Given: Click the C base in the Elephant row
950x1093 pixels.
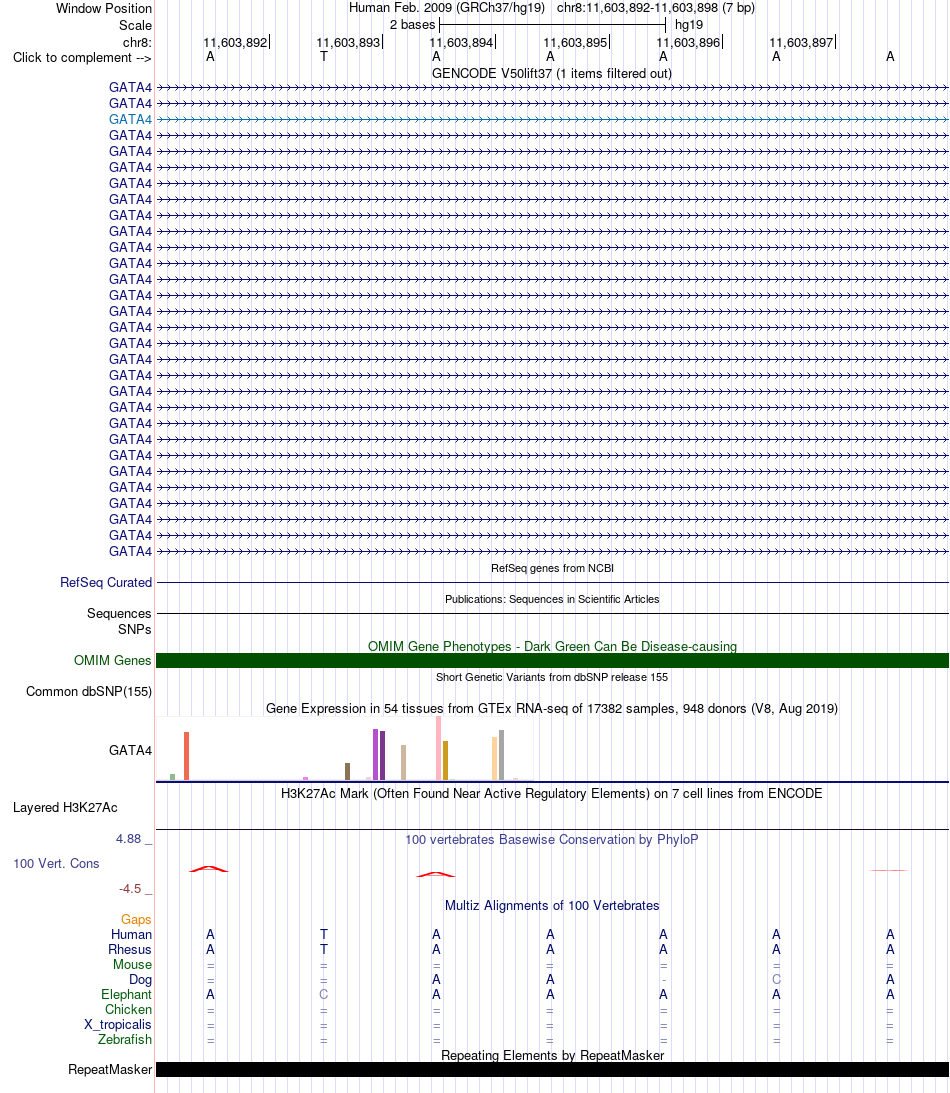Looking at the screenshot, I should (x=323, y=995).
